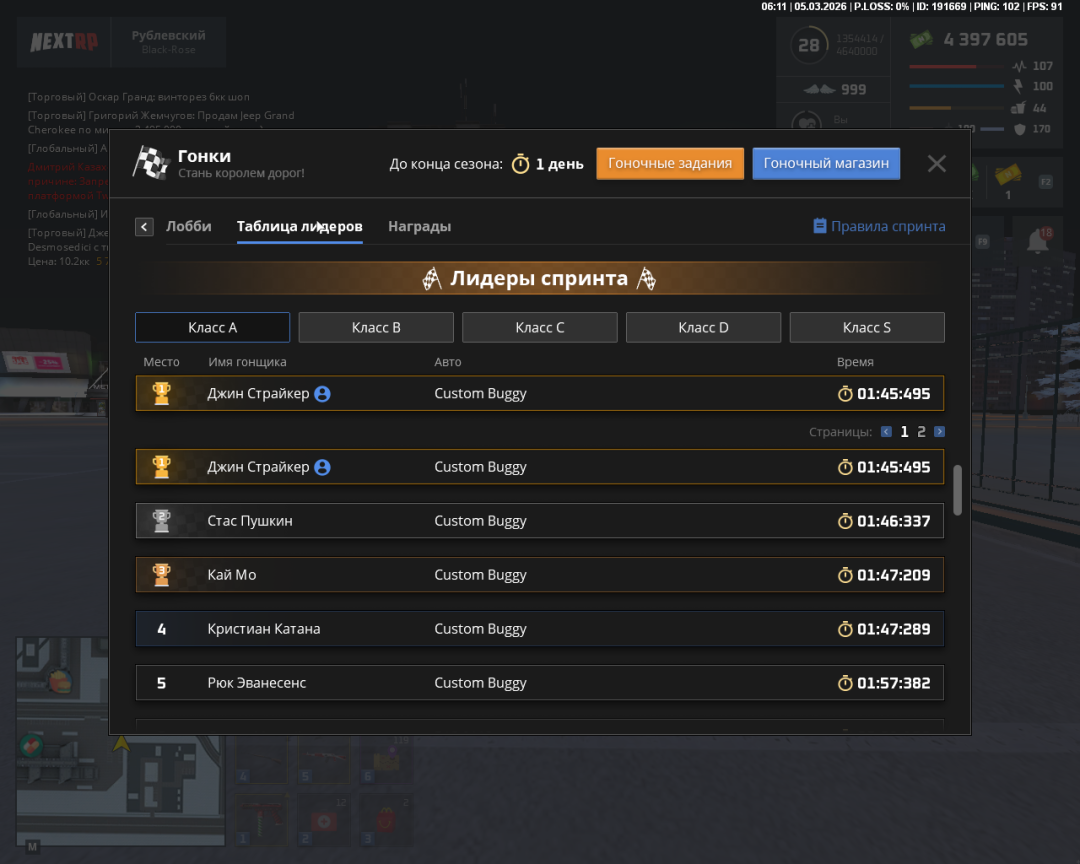Screen dimensions: 1080x864
Task: Switch to the Награды tab
Action: (x=419, y=226)
